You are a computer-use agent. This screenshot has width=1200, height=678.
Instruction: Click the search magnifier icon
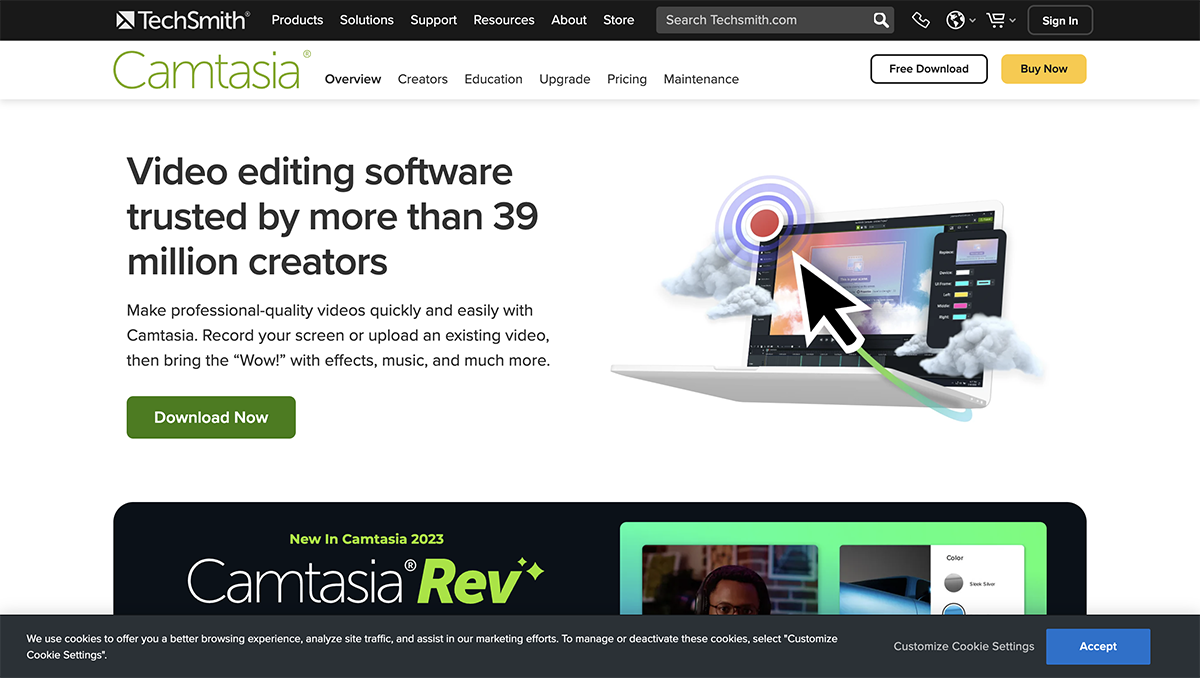(x=880, y=19)
